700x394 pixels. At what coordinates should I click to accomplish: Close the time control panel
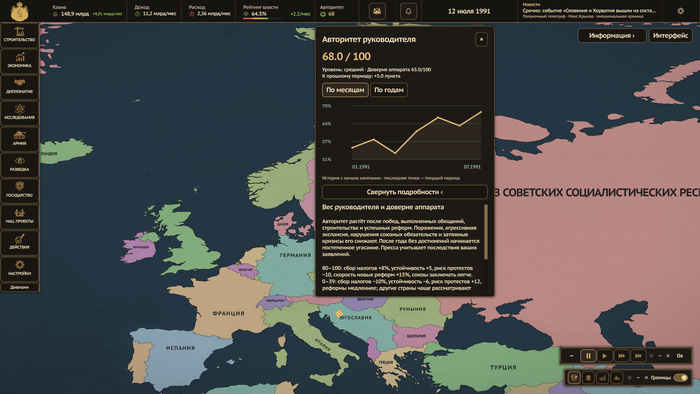tap(668, 356)
